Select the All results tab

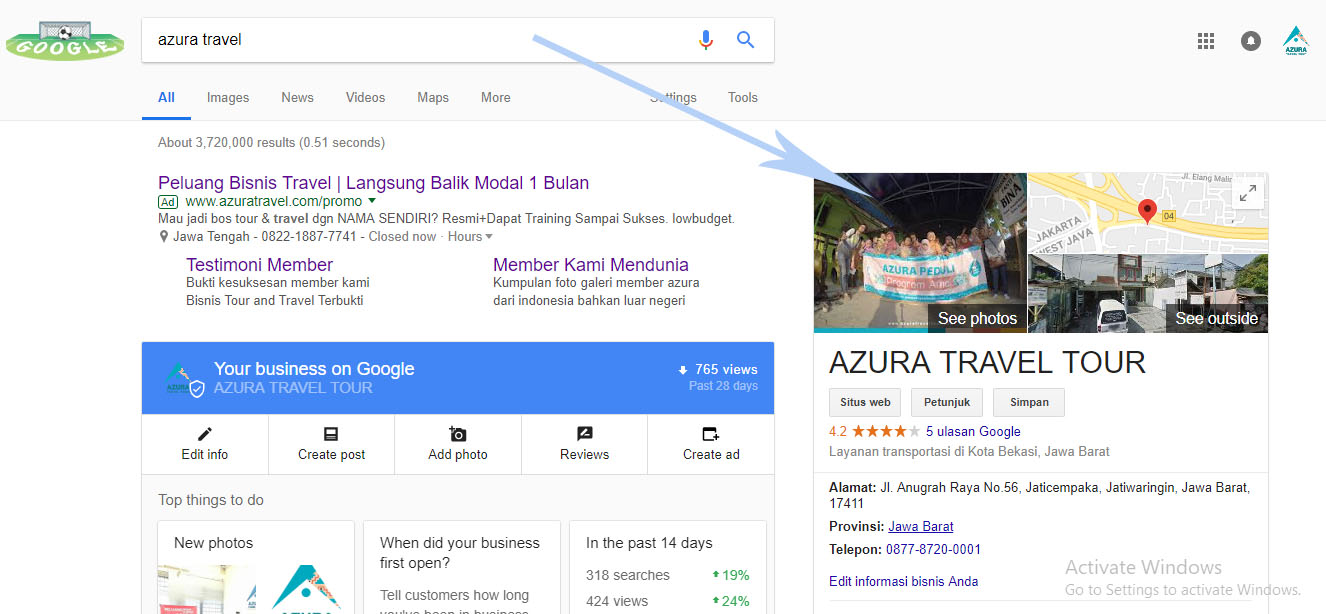click(x=166, y=97)
